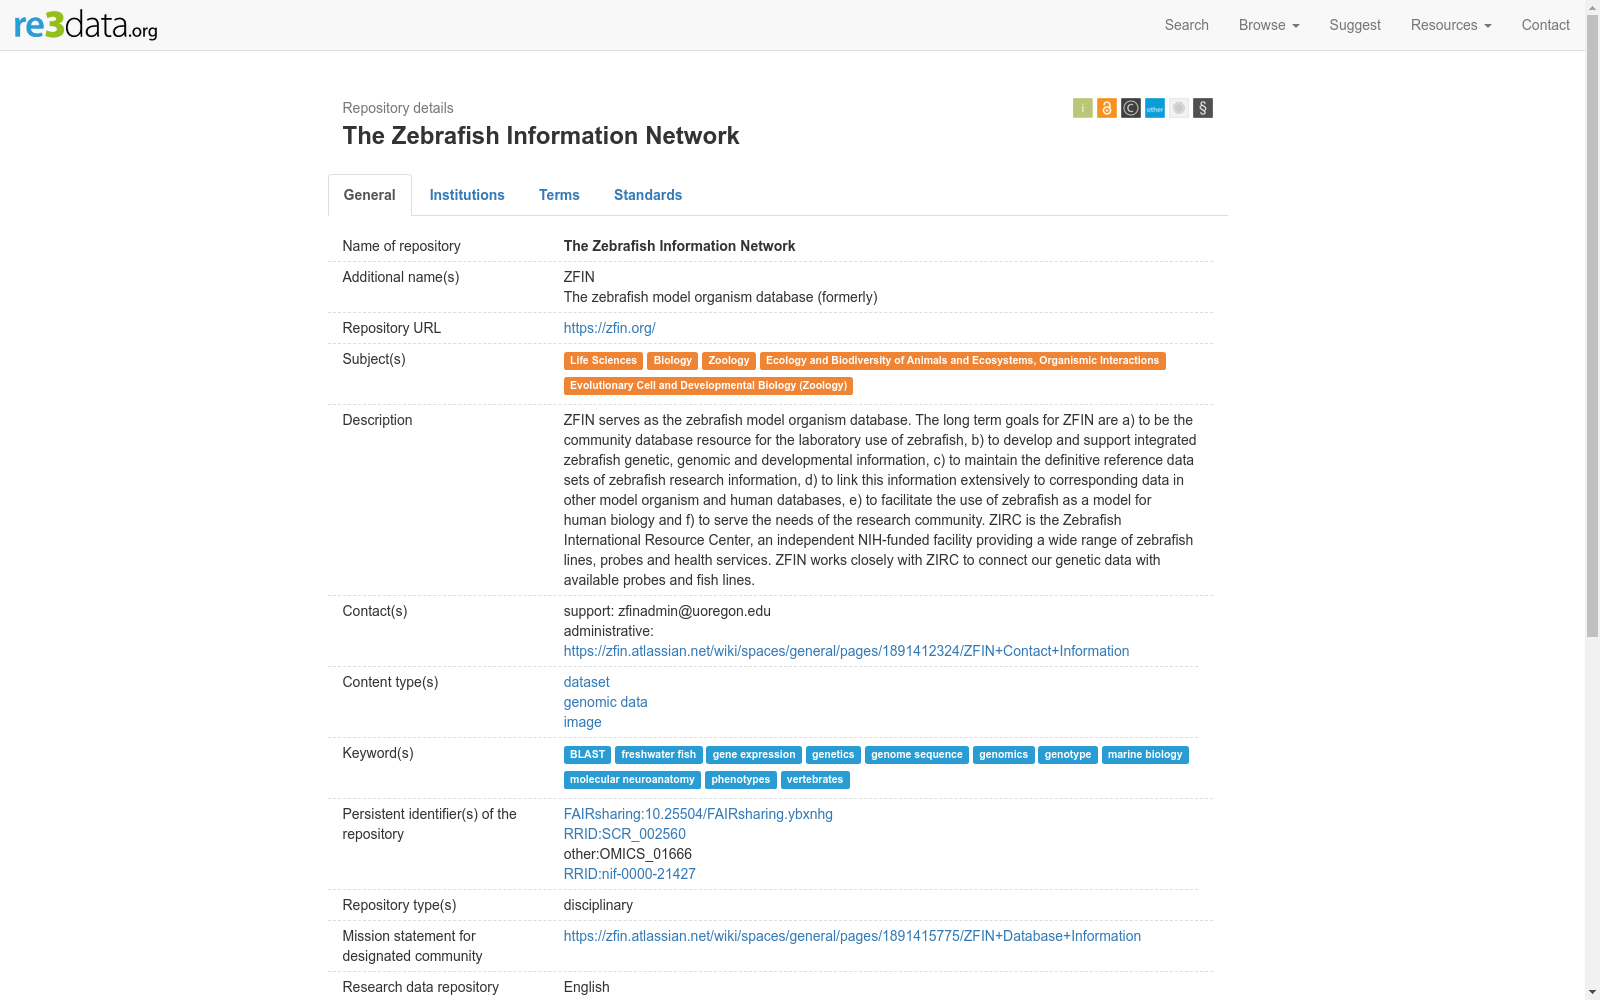The image size is (1600, 1000).
Task: Click the genomic data content type link
Action: (x=605, y=702)
